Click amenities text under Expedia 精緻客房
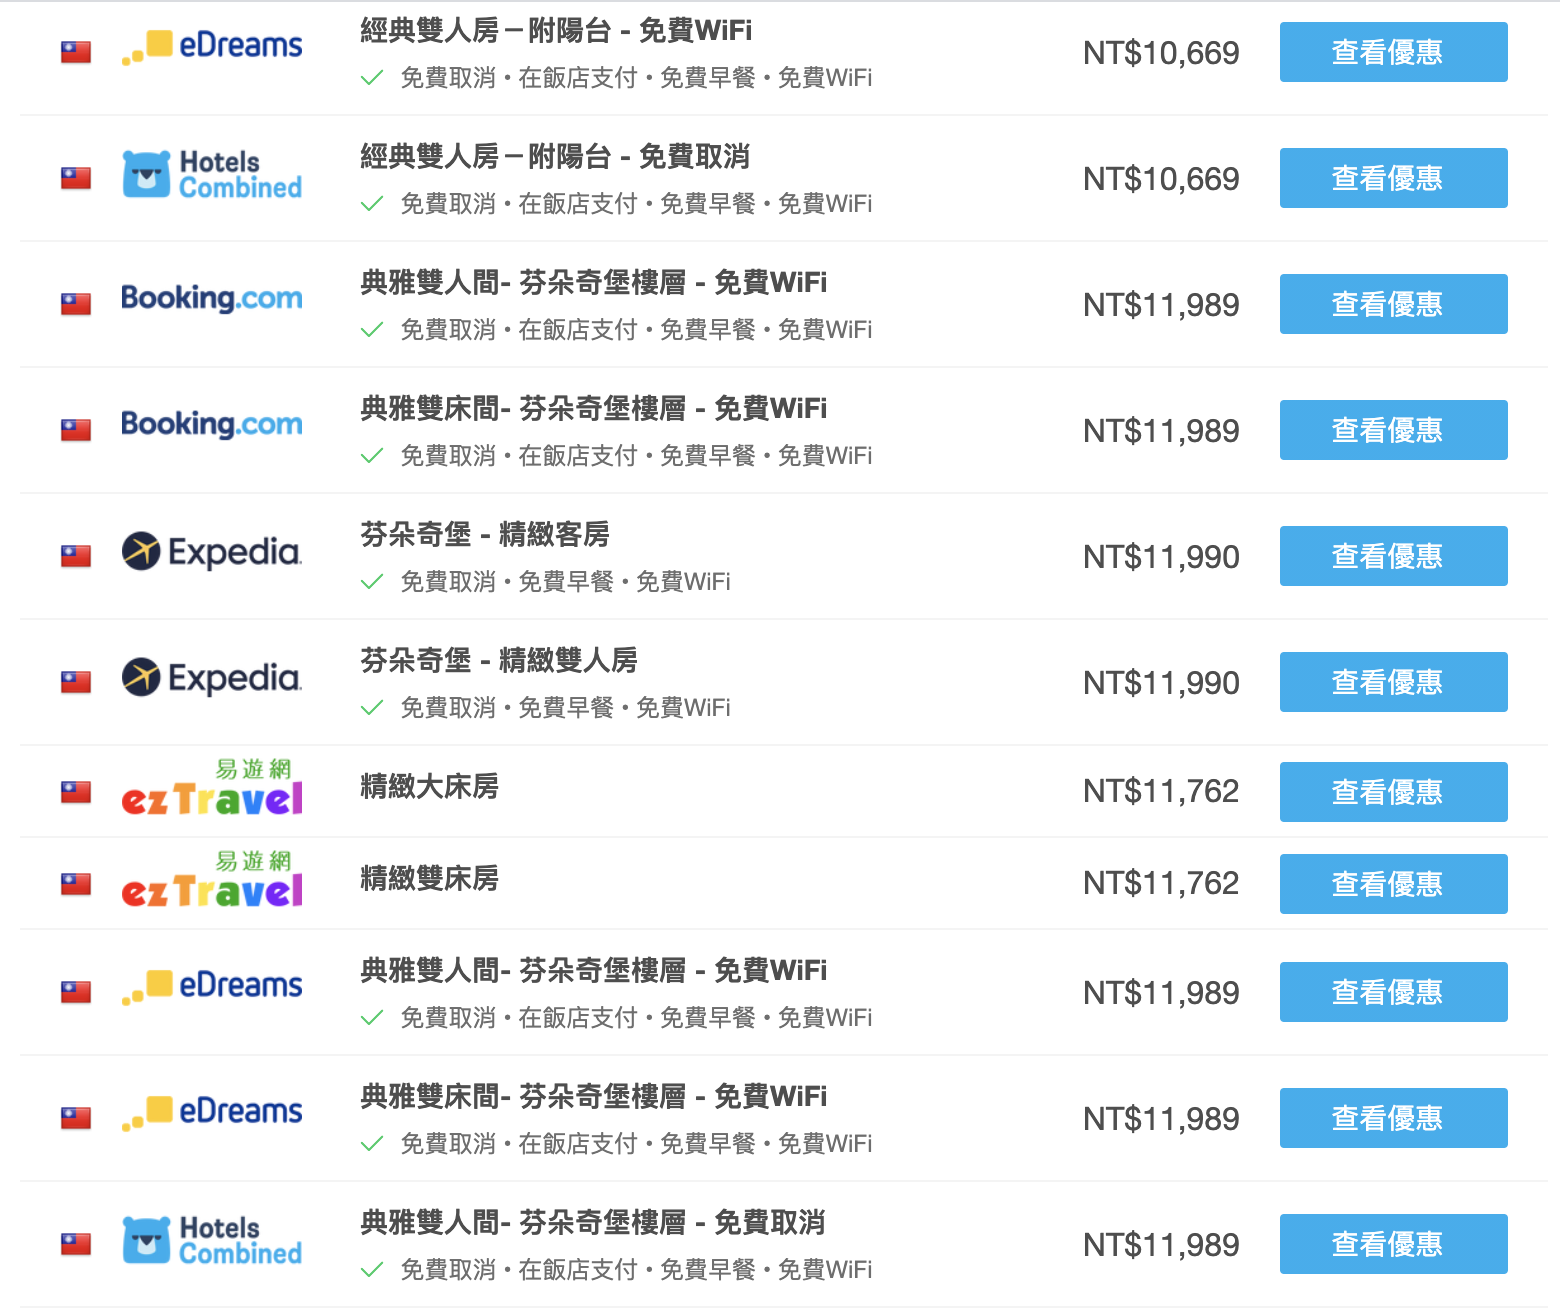Screen dimensions: 1560x1312 (565, 582)
